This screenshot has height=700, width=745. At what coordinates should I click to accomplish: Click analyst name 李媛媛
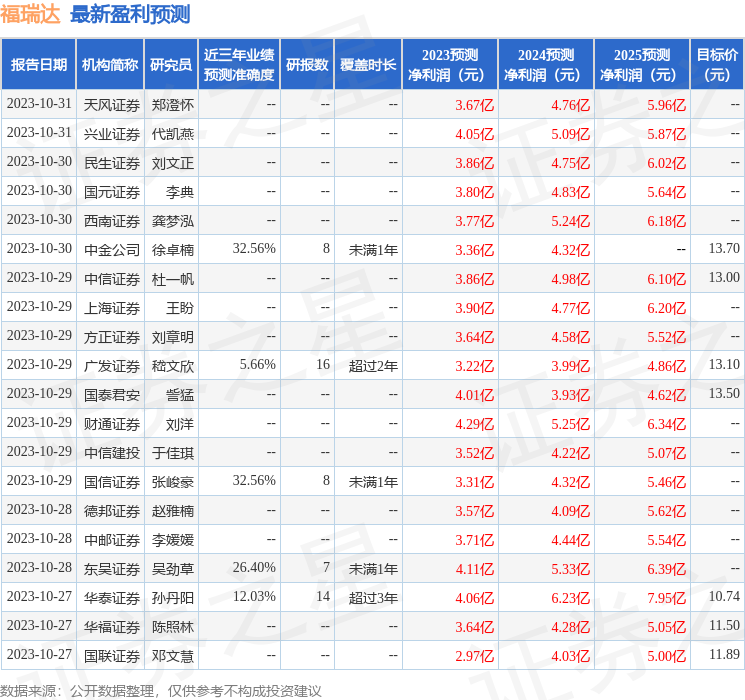click(172, 539)
